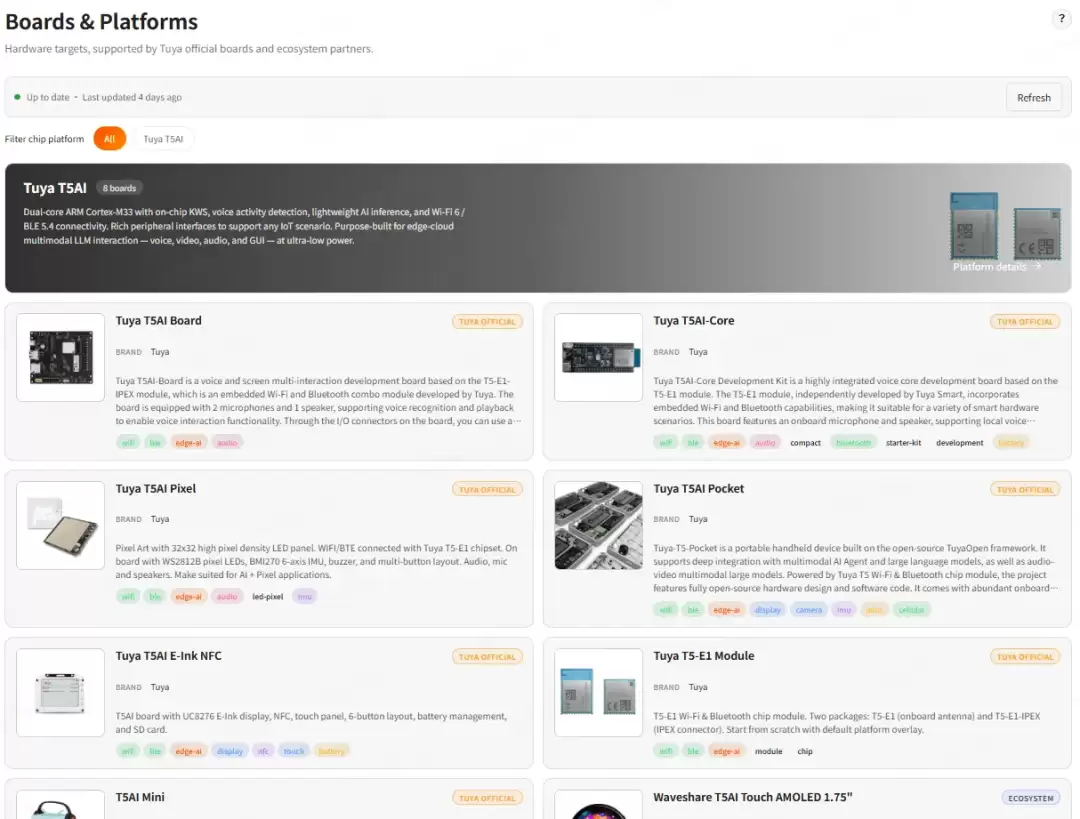Image resolution: width=1080 pixels, height=819 pixels.
Task: Click touch tag on T5AI E-Ink NFC
Action: pyautogui.click(x=293, y=751)
